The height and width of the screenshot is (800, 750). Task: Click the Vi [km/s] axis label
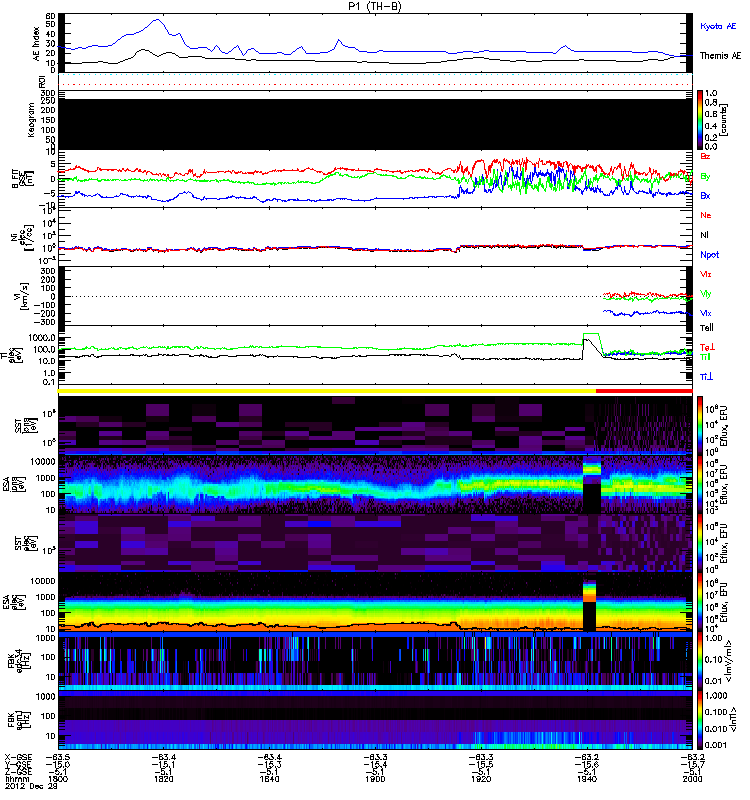[x=23, y=295]
